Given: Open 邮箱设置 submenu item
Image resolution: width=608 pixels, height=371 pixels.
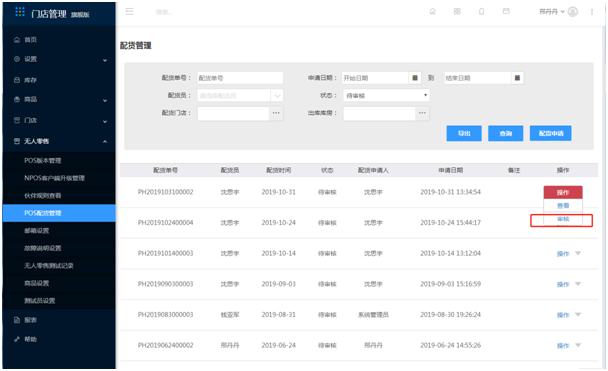Looking at the screenshot, I should point(59,231).
